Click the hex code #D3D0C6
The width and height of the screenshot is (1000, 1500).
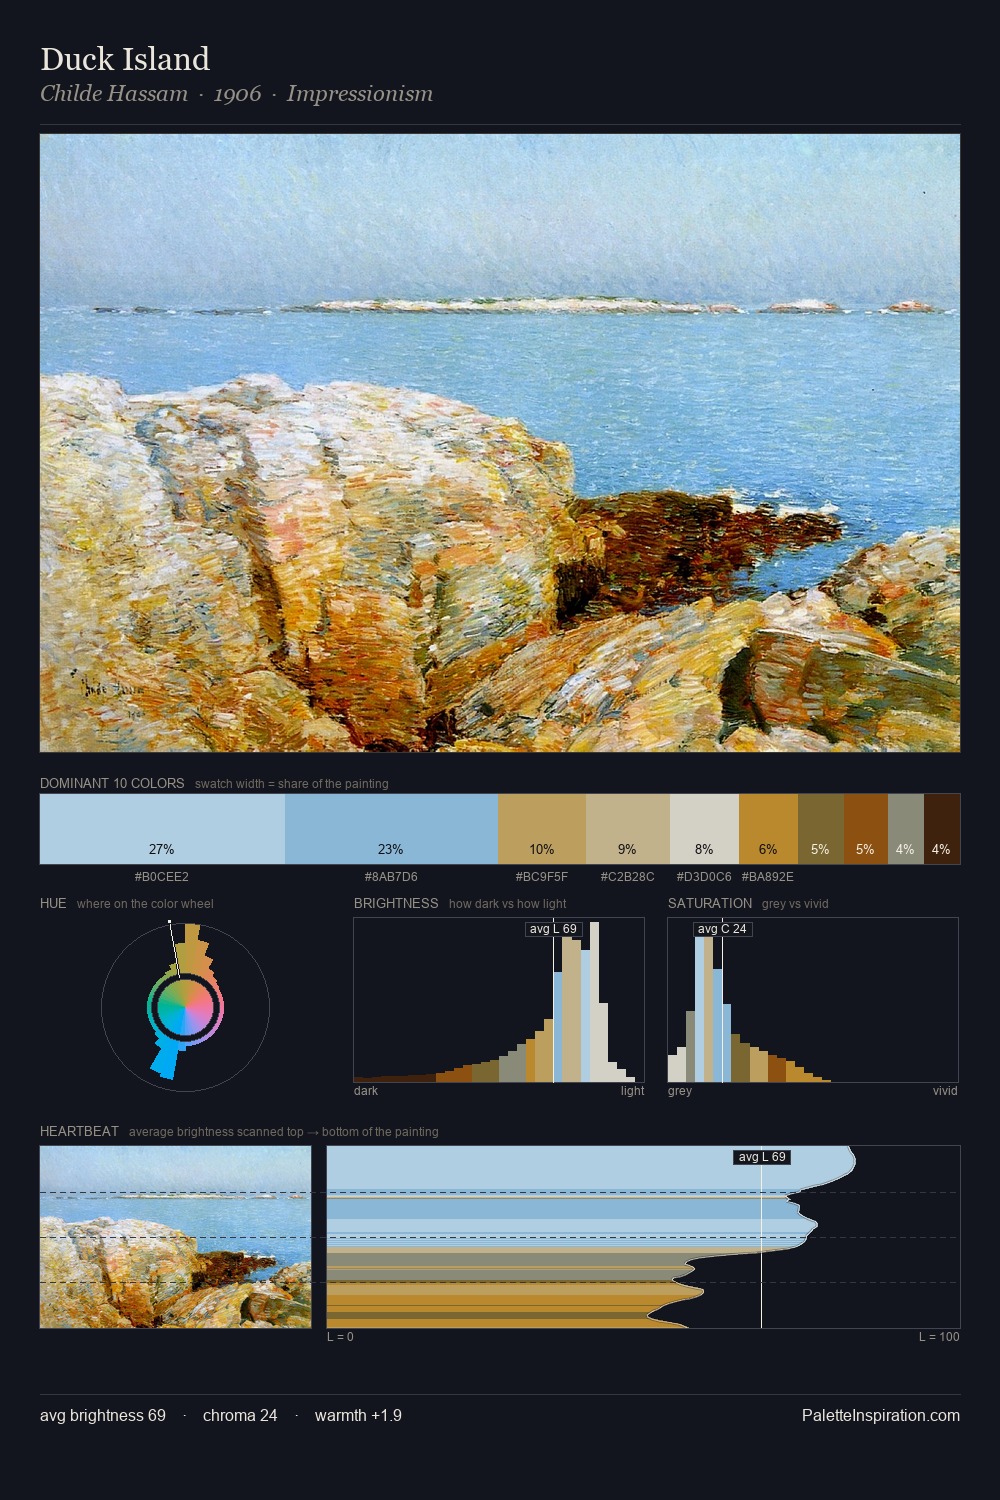pos(704,877)
